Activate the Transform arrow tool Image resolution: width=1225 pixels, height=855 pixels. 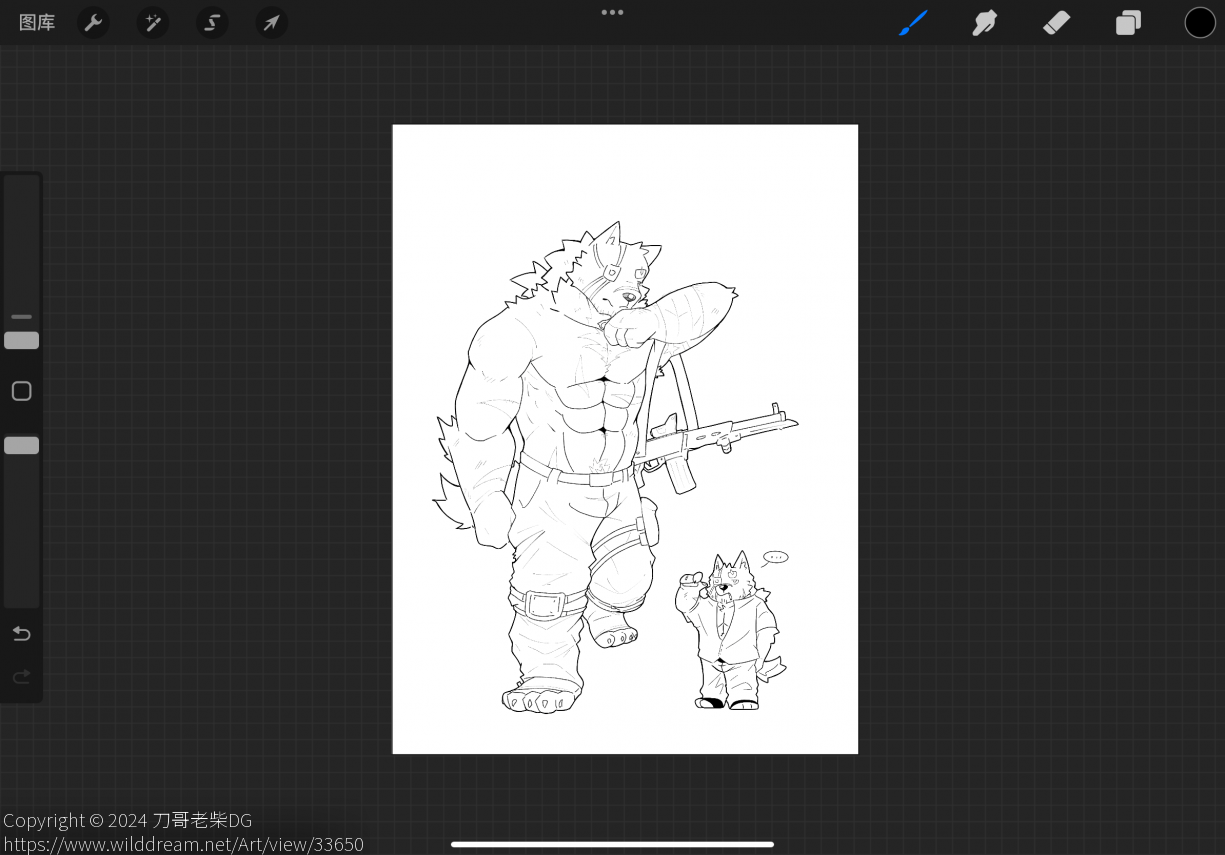coord(271,23)
